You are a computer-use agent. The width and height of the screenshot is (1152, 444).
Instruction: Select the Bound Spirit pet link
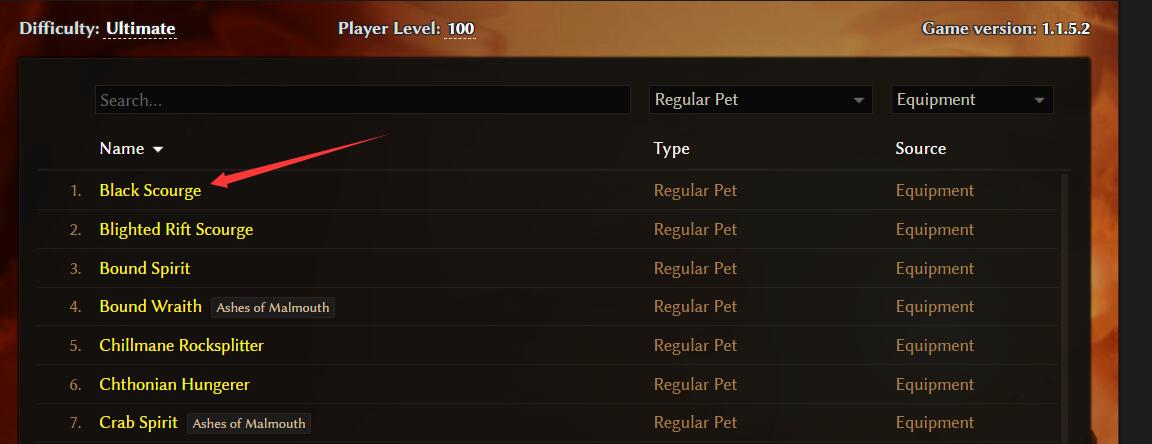[145, 268]
